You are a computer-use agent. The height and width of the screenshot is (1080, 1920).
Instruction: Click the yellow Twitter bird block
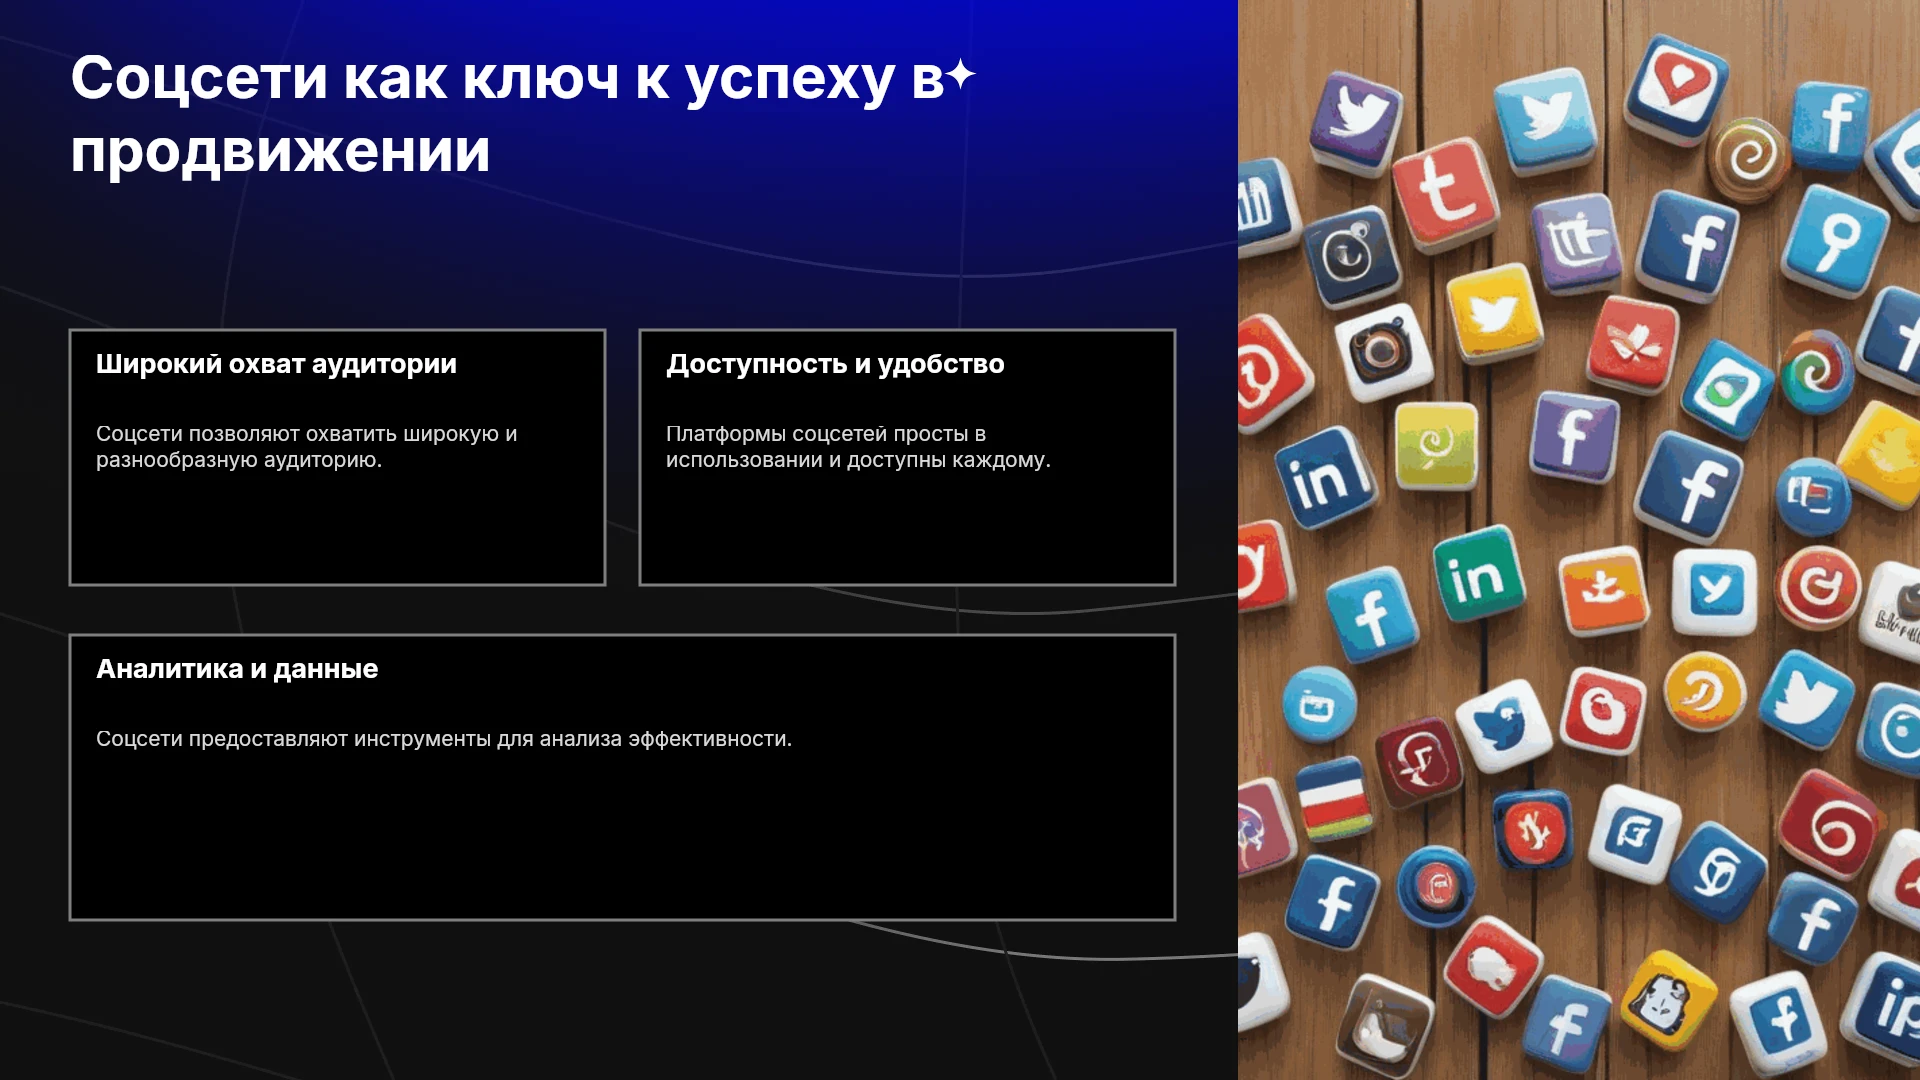pyautogui.click(x=1494, y=313)
